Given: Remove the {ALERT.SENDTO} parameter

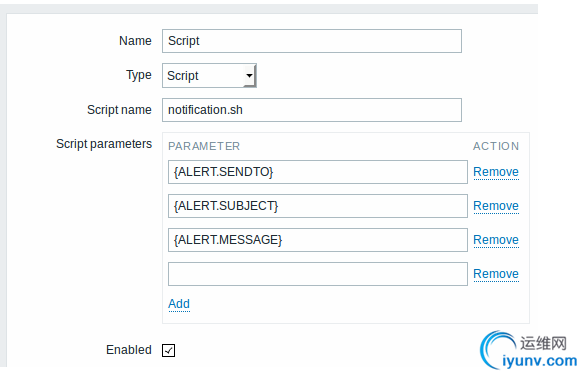Looking at the screenshot, I should pos(496,172).
